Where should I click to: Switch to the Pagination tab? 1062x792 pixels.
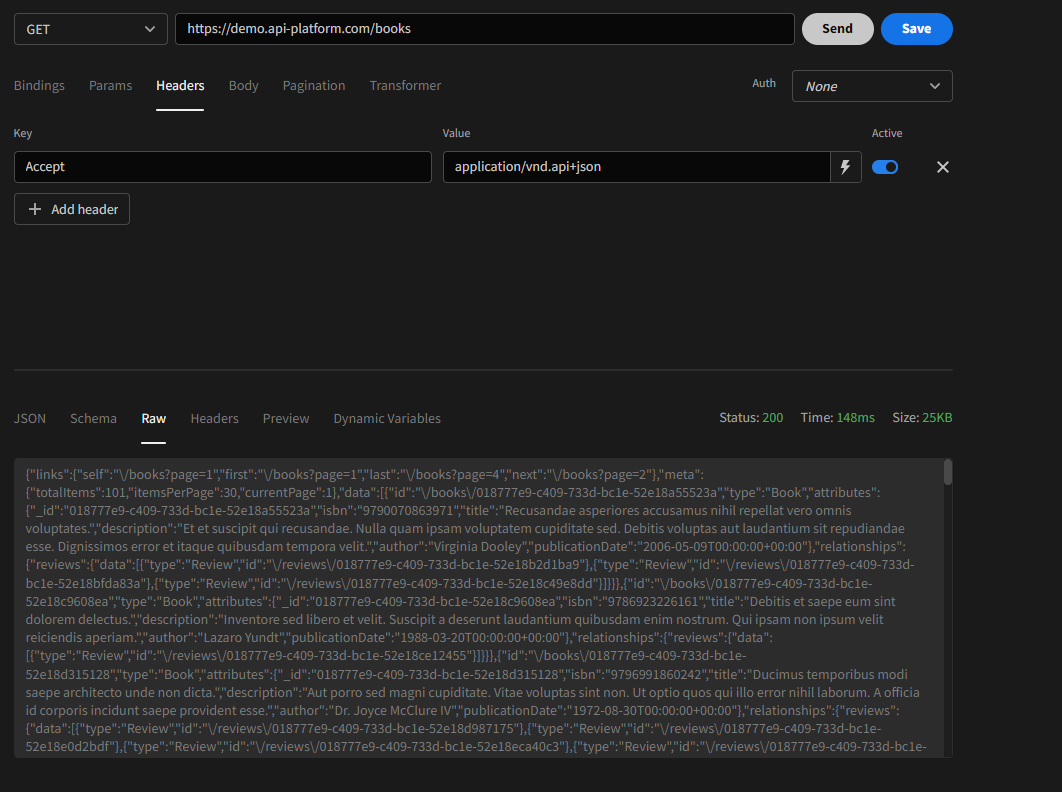pos(314,85)
